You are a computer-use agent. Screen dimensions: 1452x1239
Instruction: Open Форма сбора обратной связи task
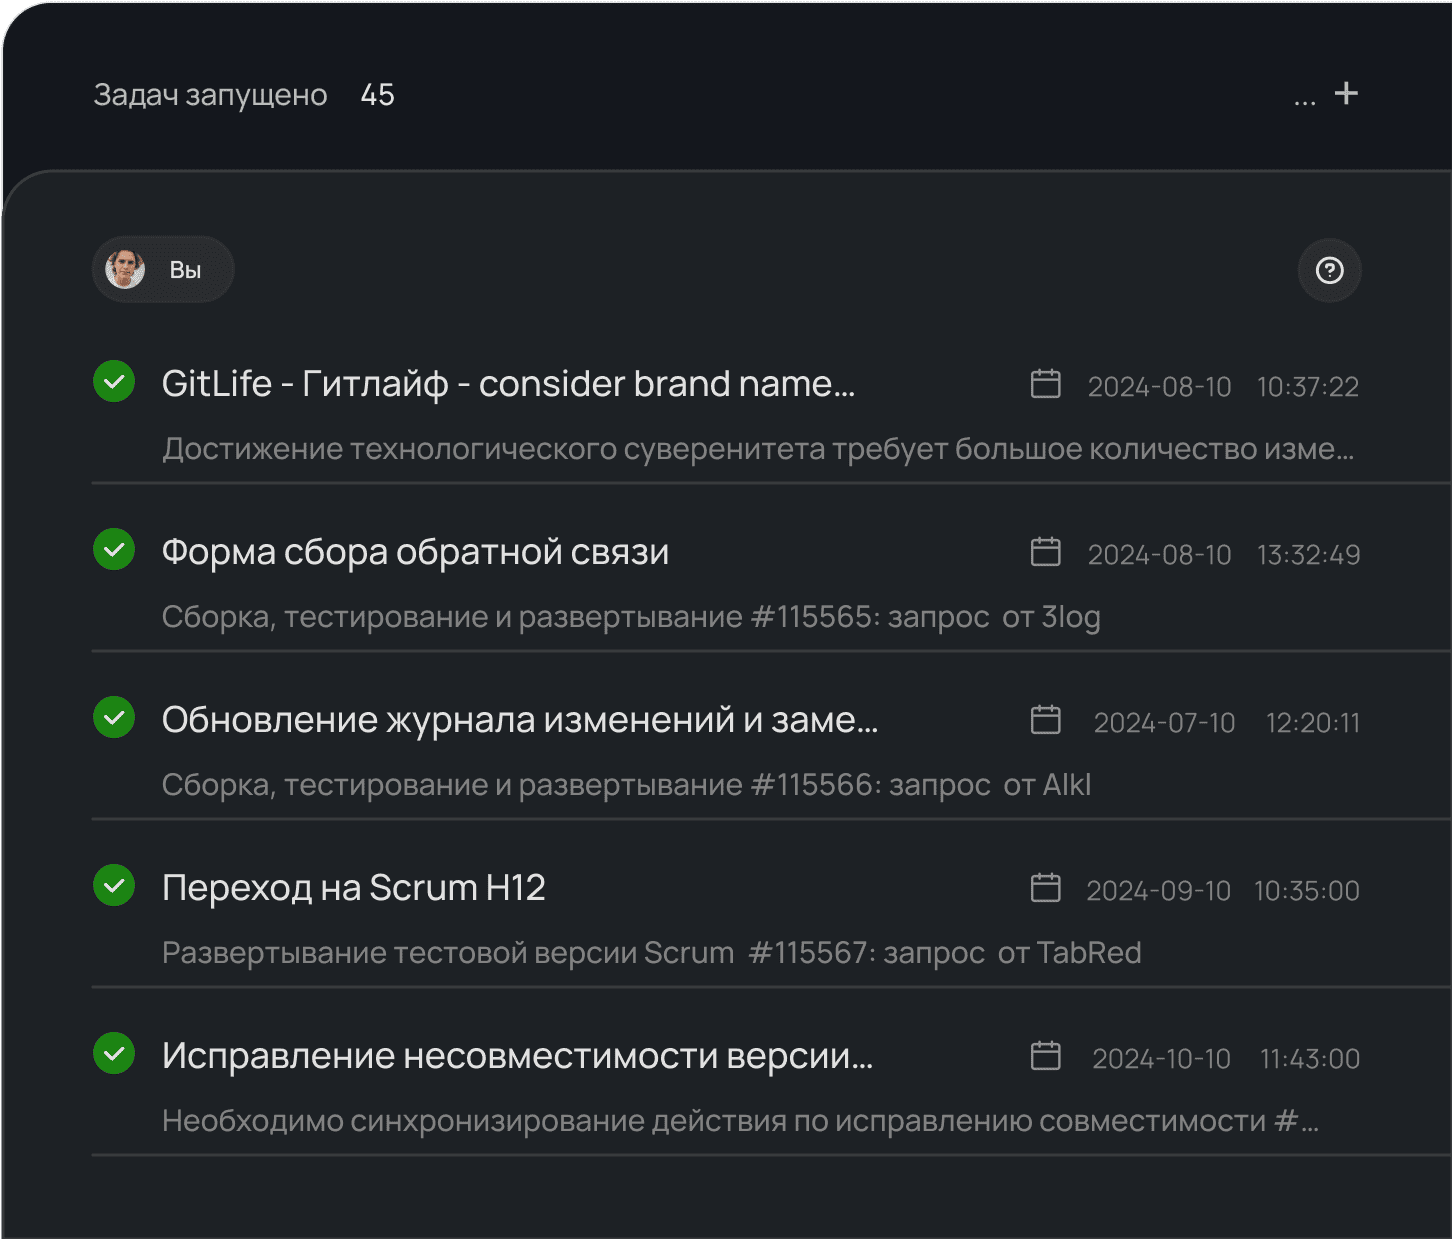[415, 552]
